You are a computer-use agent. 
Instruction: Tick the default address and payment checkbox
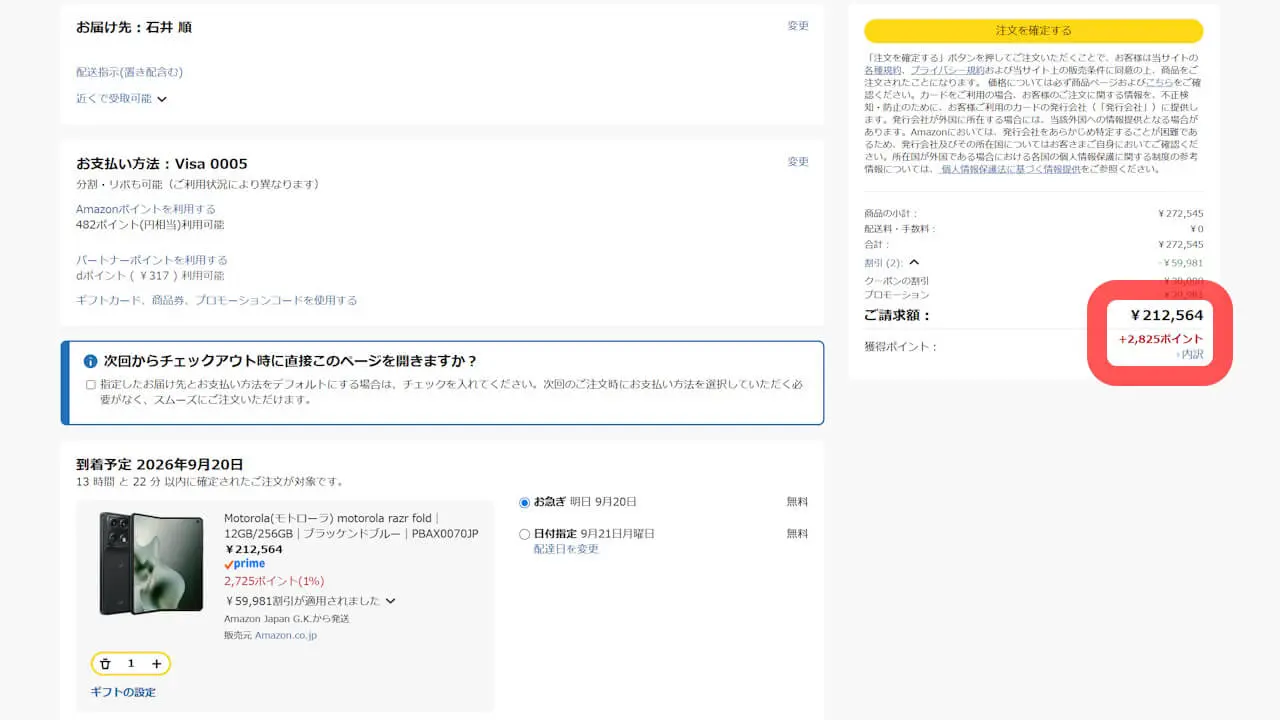coord(91,384)
